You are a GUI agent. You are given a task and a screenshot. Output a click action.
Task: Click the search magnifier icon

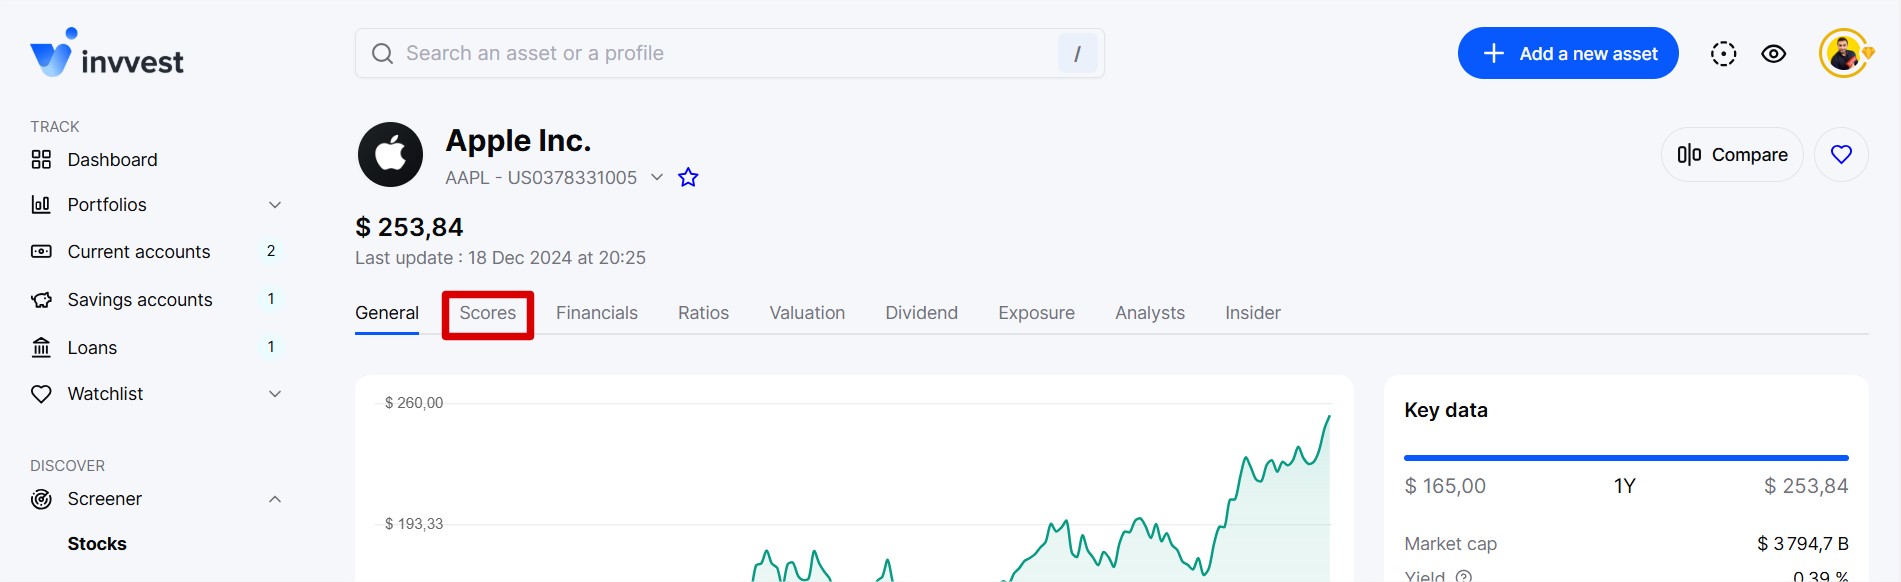point(382,54)
